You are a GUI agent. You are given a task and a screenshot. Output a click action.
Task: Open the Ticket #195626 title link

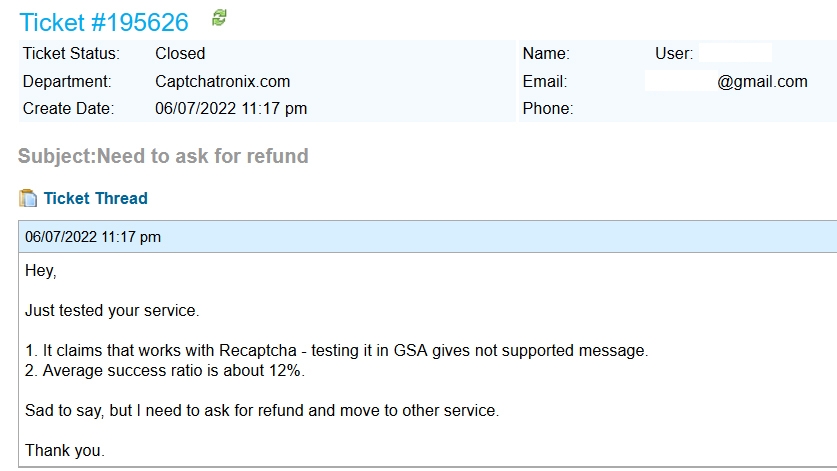(x=104, y=22)
